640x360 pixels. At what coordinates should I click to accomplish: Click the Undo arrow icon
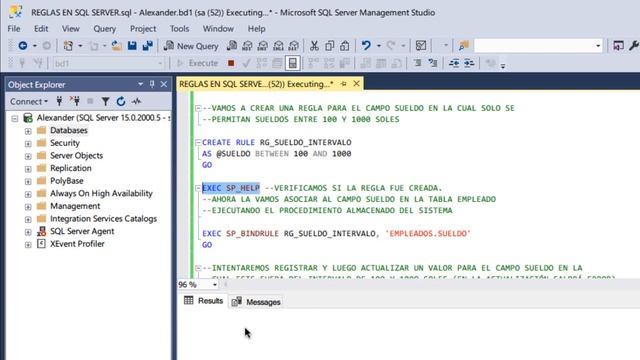[366, 46]
